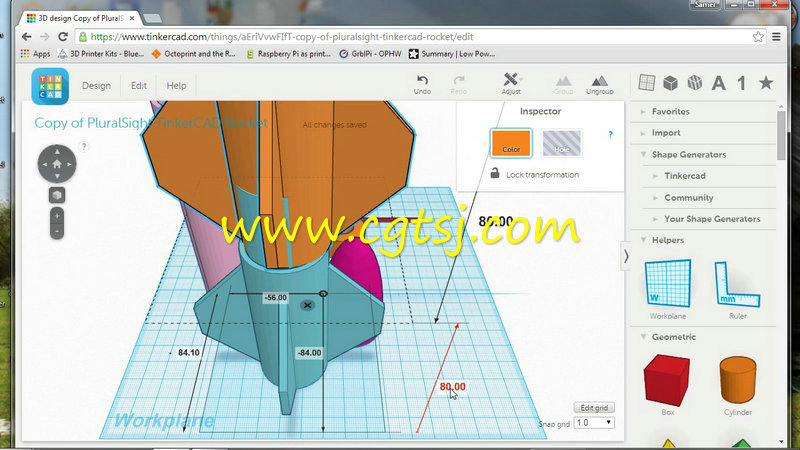The width and height of the screenshot is (800, 450).
Task: Select the 3D design browser tab
Action: pyautogui.click(x=81, y=18)
